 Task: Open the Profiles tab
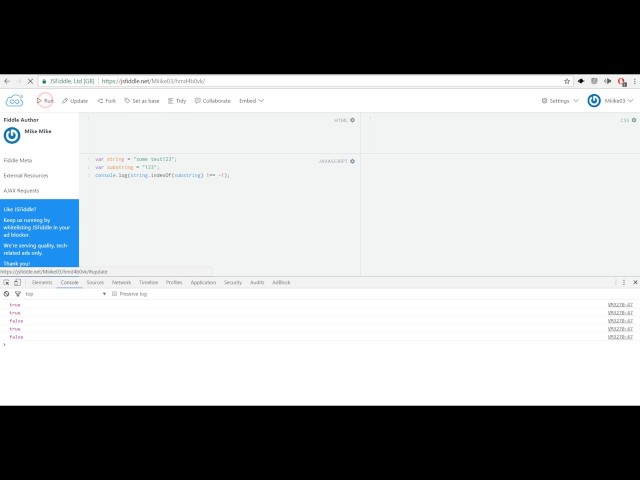pos(174,282)
